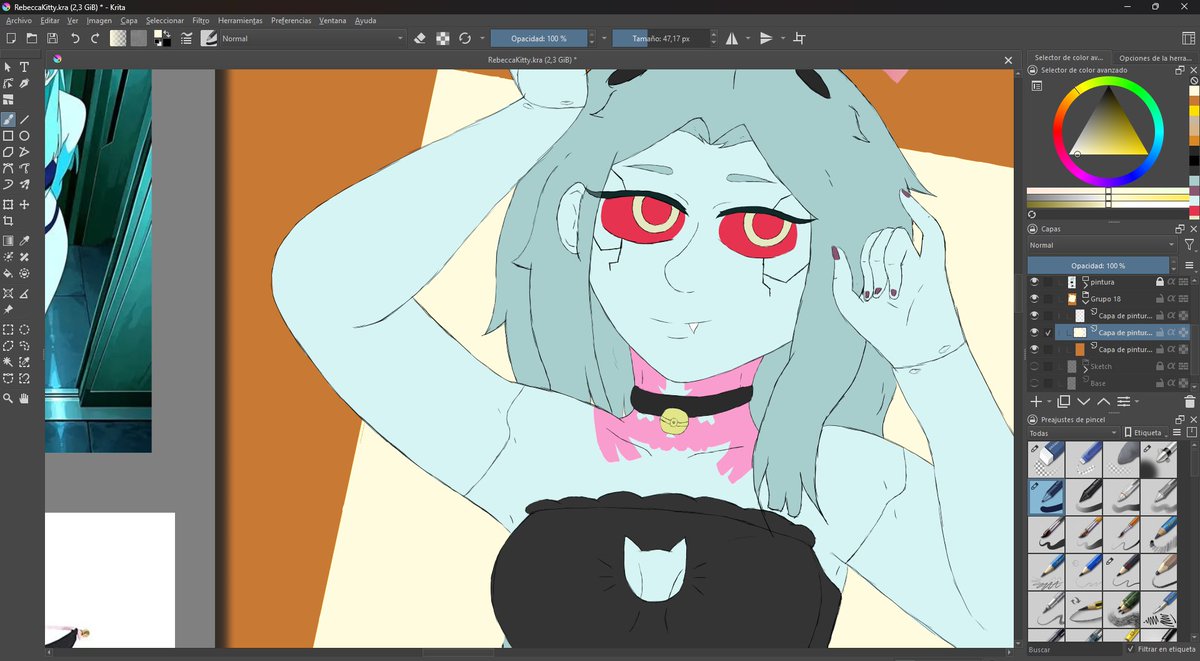Open the Todas brush tag dropdown

(1072, 433)
